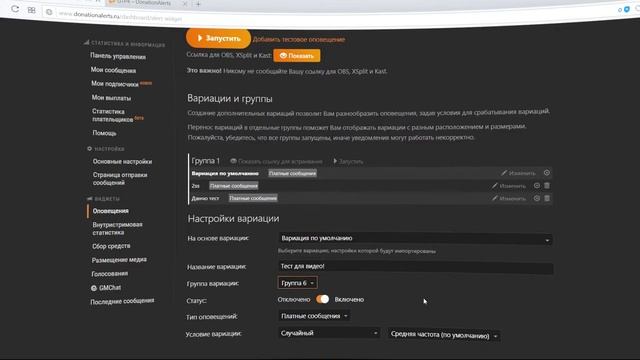Viewport: 640px width, 360px height.
Task: Toggle the Статус switch
Action: (322, 299)
